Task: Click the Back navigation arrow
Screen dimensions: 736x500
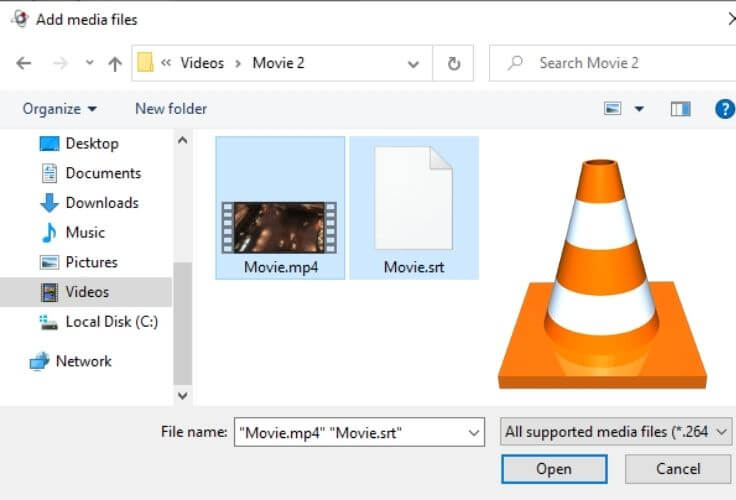Action: [24, 63]
